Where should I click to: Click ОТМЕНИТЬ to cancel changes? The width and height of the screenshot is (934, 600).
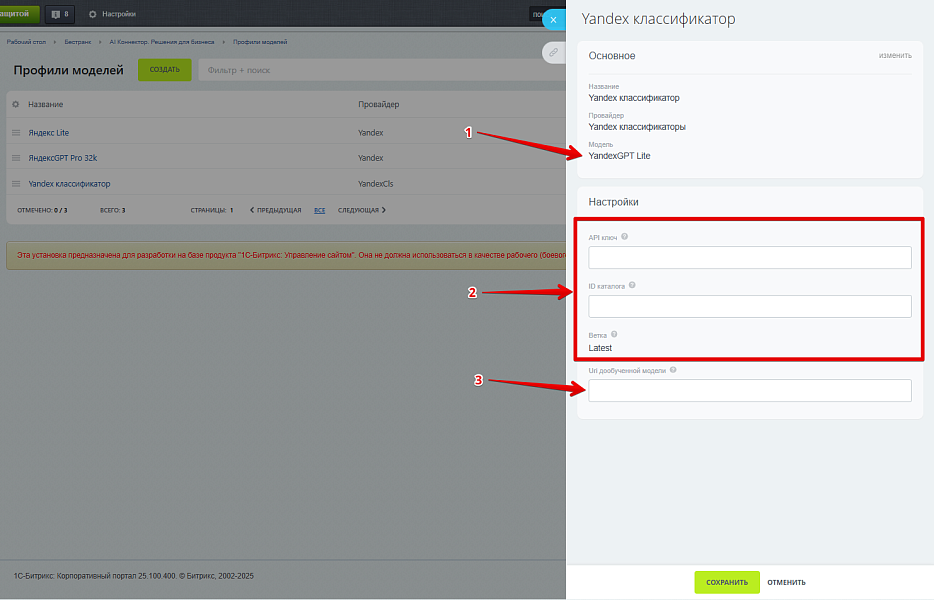point(786,582)
